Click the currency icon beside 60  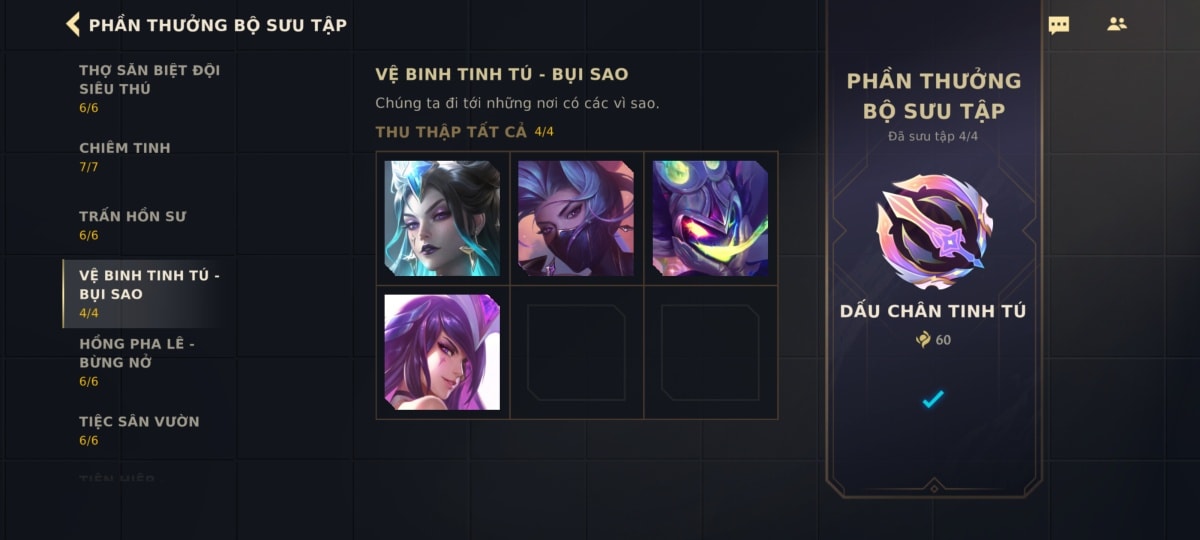(923, 340)
